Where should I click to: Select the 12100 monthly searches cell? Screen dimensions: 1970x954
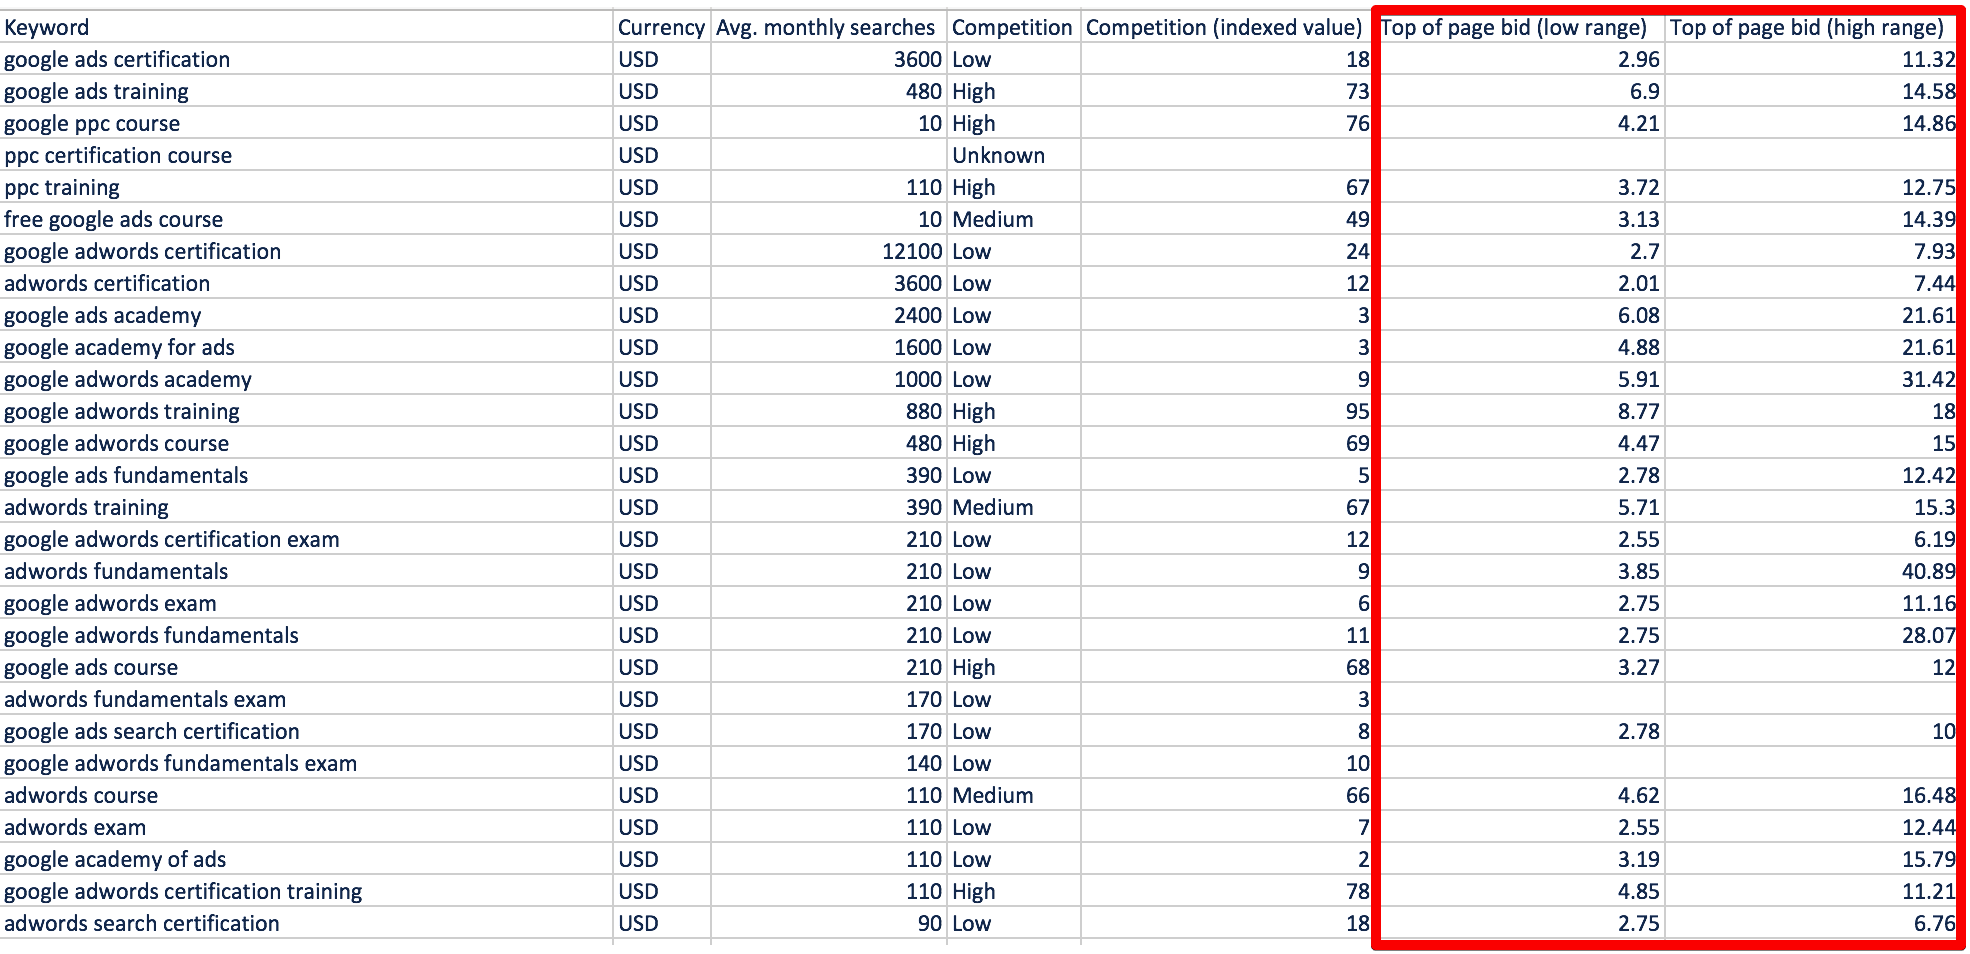click(x=829, y=251)
